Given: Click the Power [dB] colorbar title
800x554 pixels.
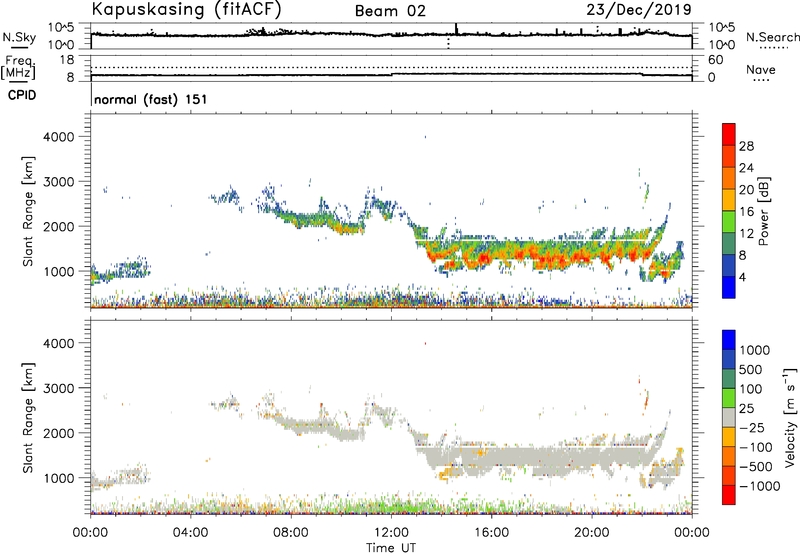Looking at the screenshot, I should tap(763, 211).
